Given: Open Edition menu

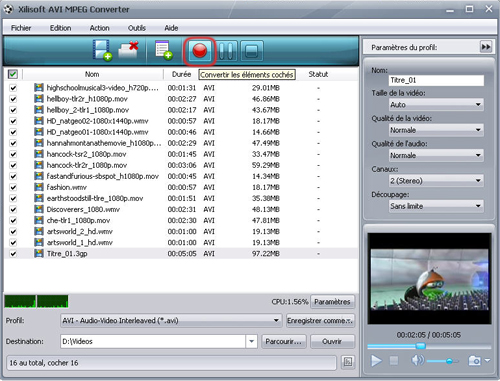Looking at the screenshot, I should [60, 28].
